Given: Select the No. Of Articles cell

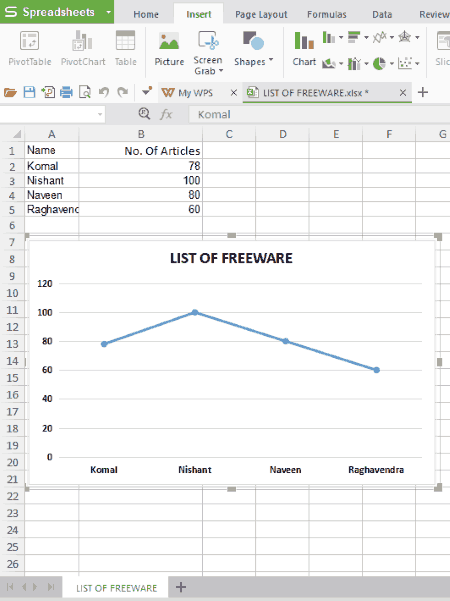Looking at the screenshot, I should 141,151.
